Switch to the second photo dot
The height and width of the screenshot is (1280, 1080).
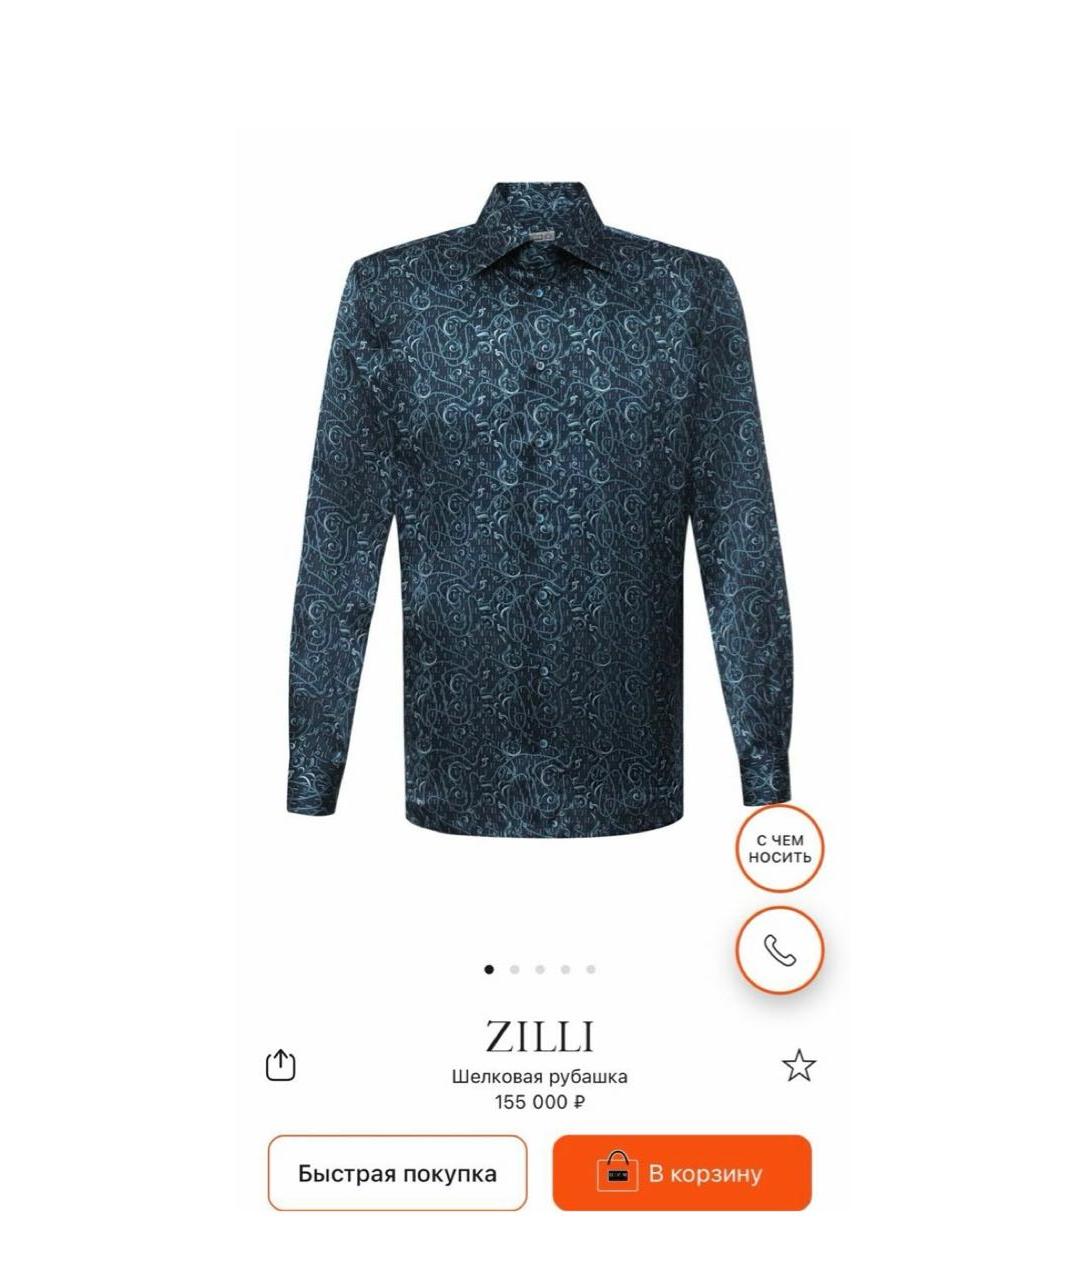(x=514, y=969)
